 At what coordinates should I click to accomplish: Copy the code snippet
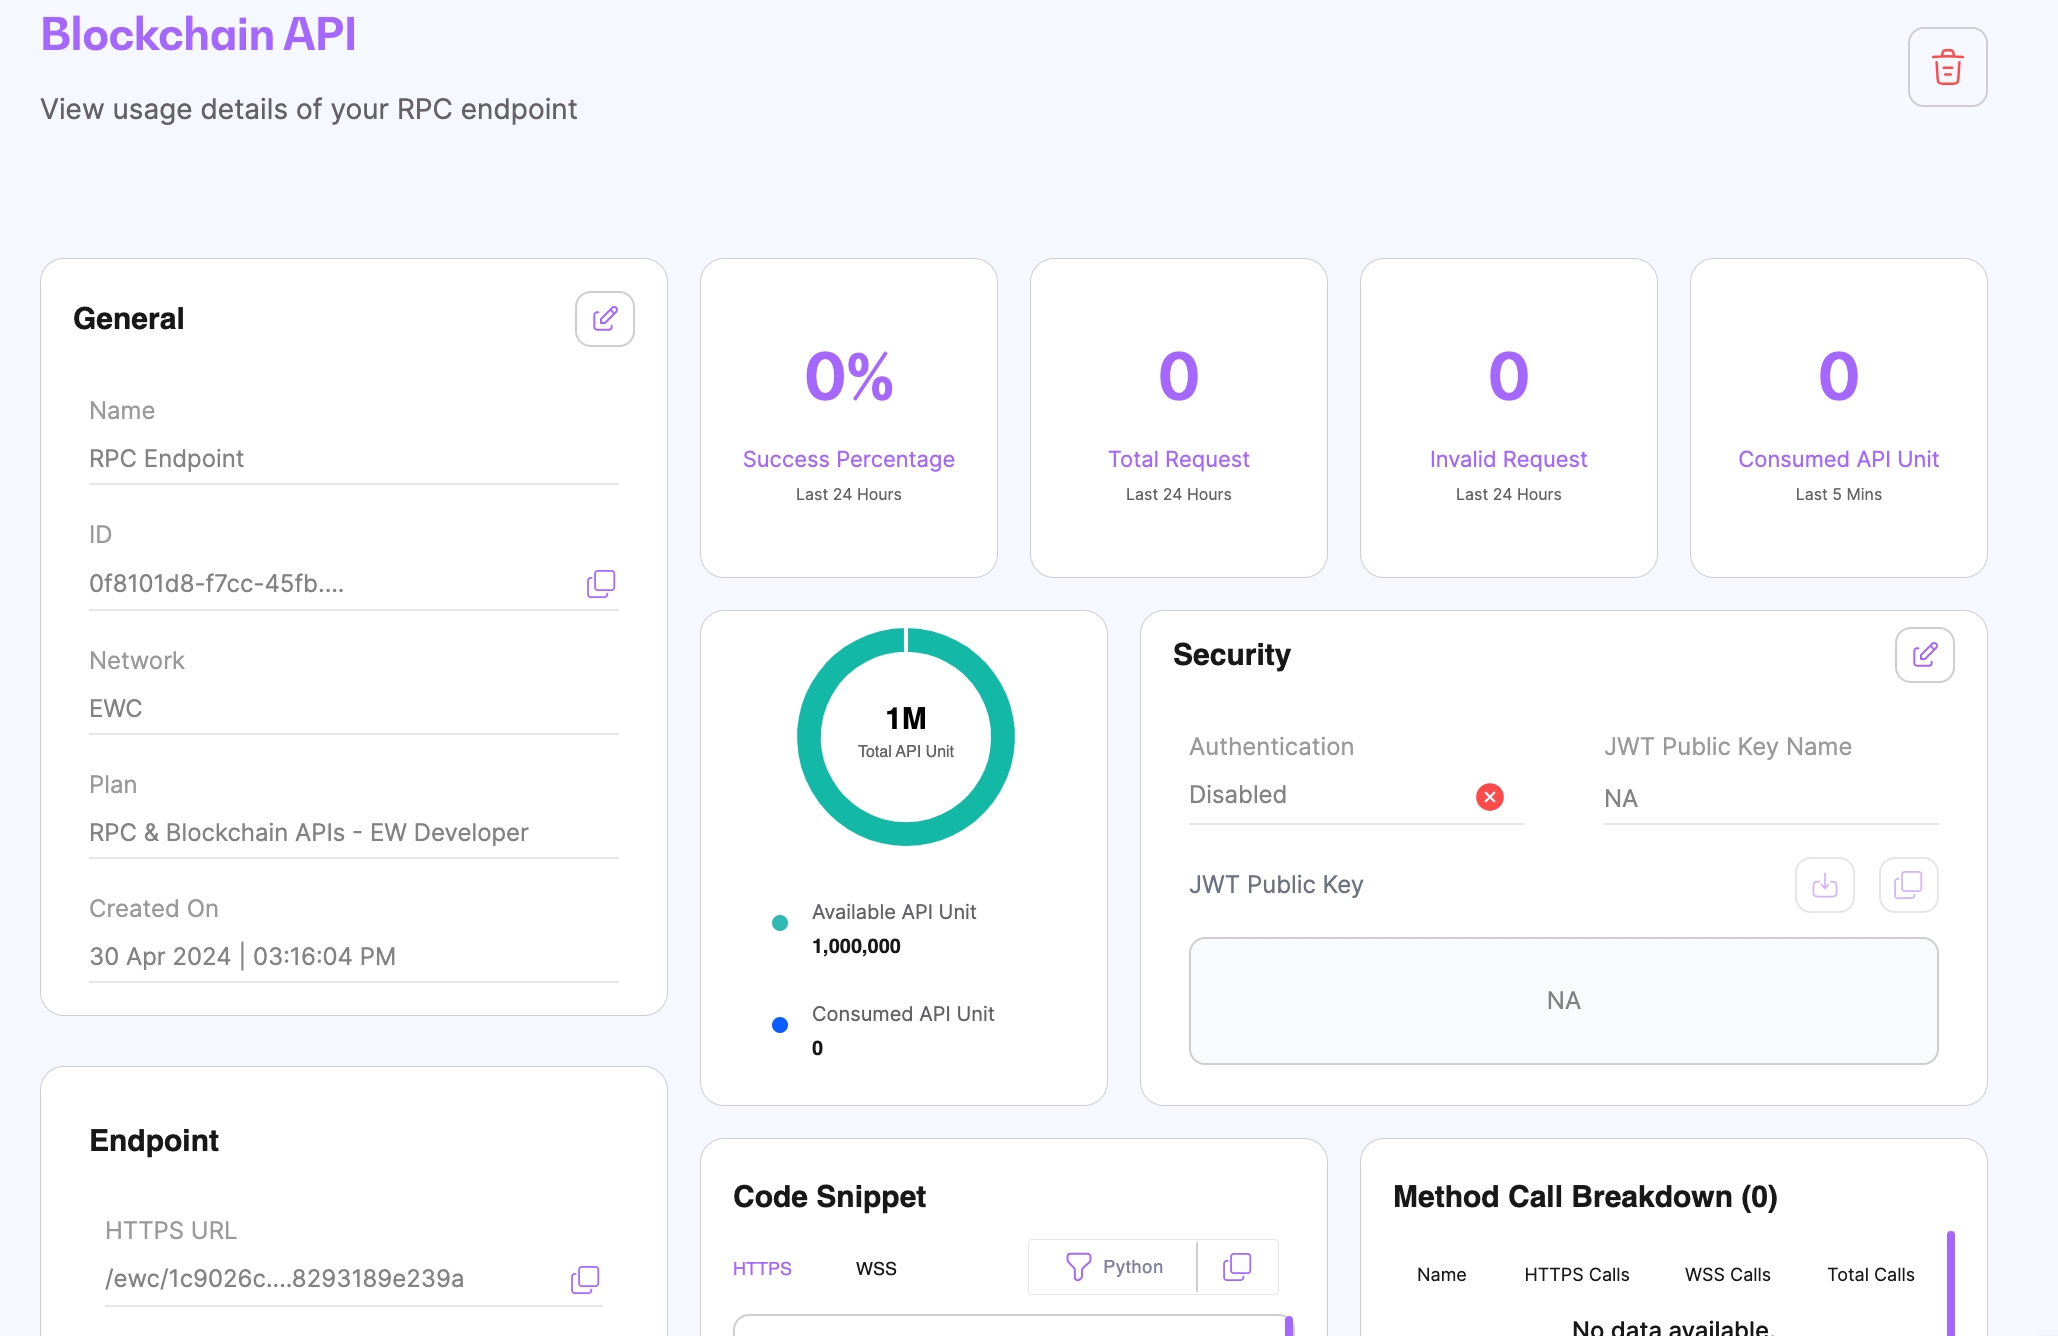(1237, 1267)
